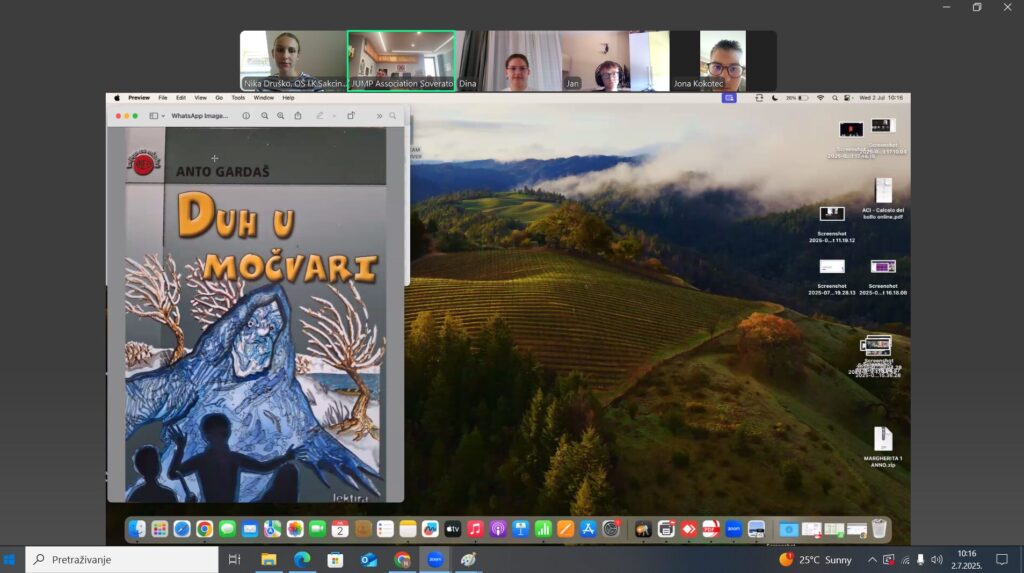Viewport: 1024px width, 573px height.
Task: Open Calendar from the Mac dock
Action: click(340, 529)
